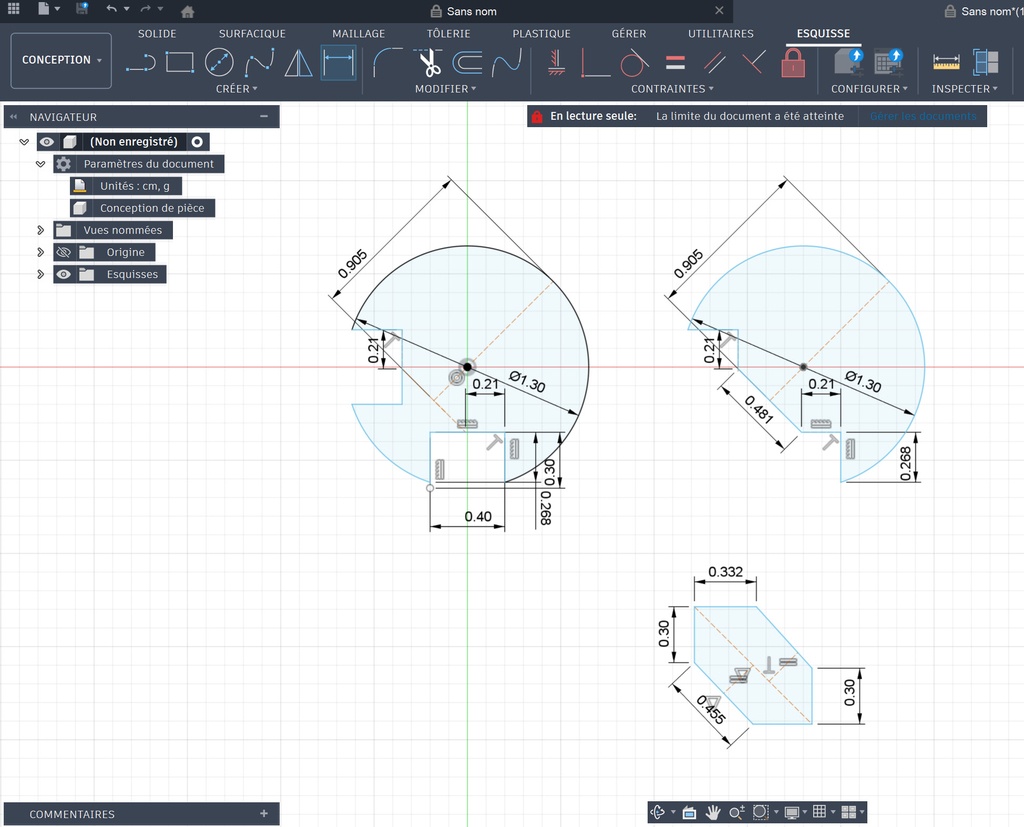This screenshot has width=1024, height=827.
Task: Show the hidden Origine folder
Action: pyautogui.click(x=63, y=252)
